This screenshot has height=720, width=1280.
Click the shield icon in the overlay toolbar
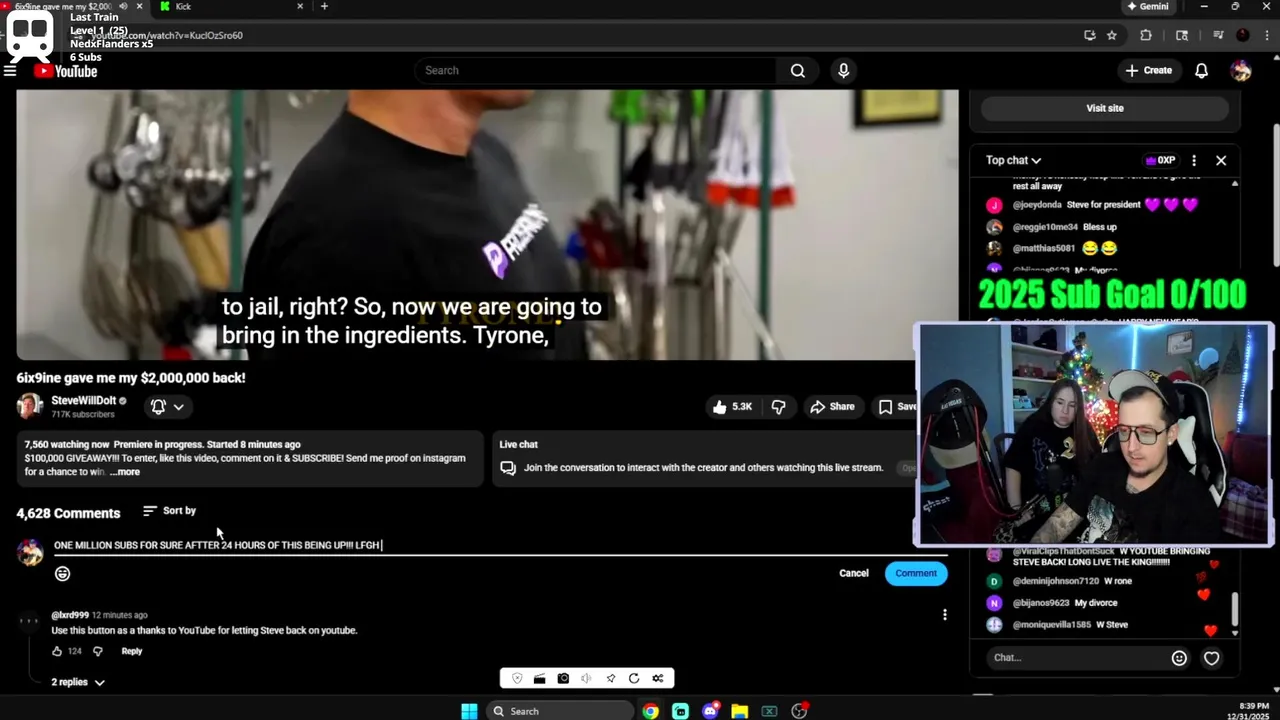[x=517, y=678]
